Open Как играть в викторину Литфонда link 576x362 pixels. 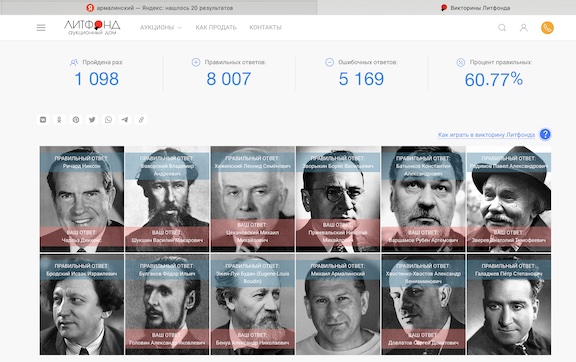click(486, 135)
